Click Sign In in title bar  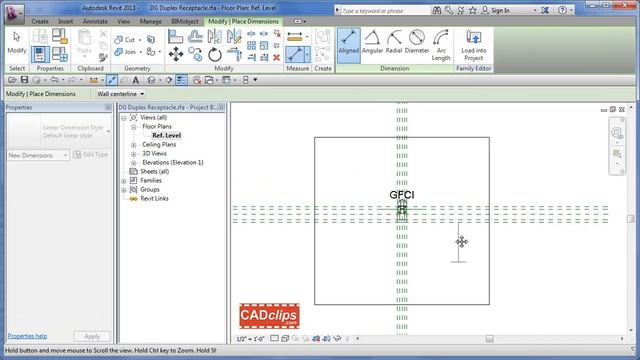500,11
